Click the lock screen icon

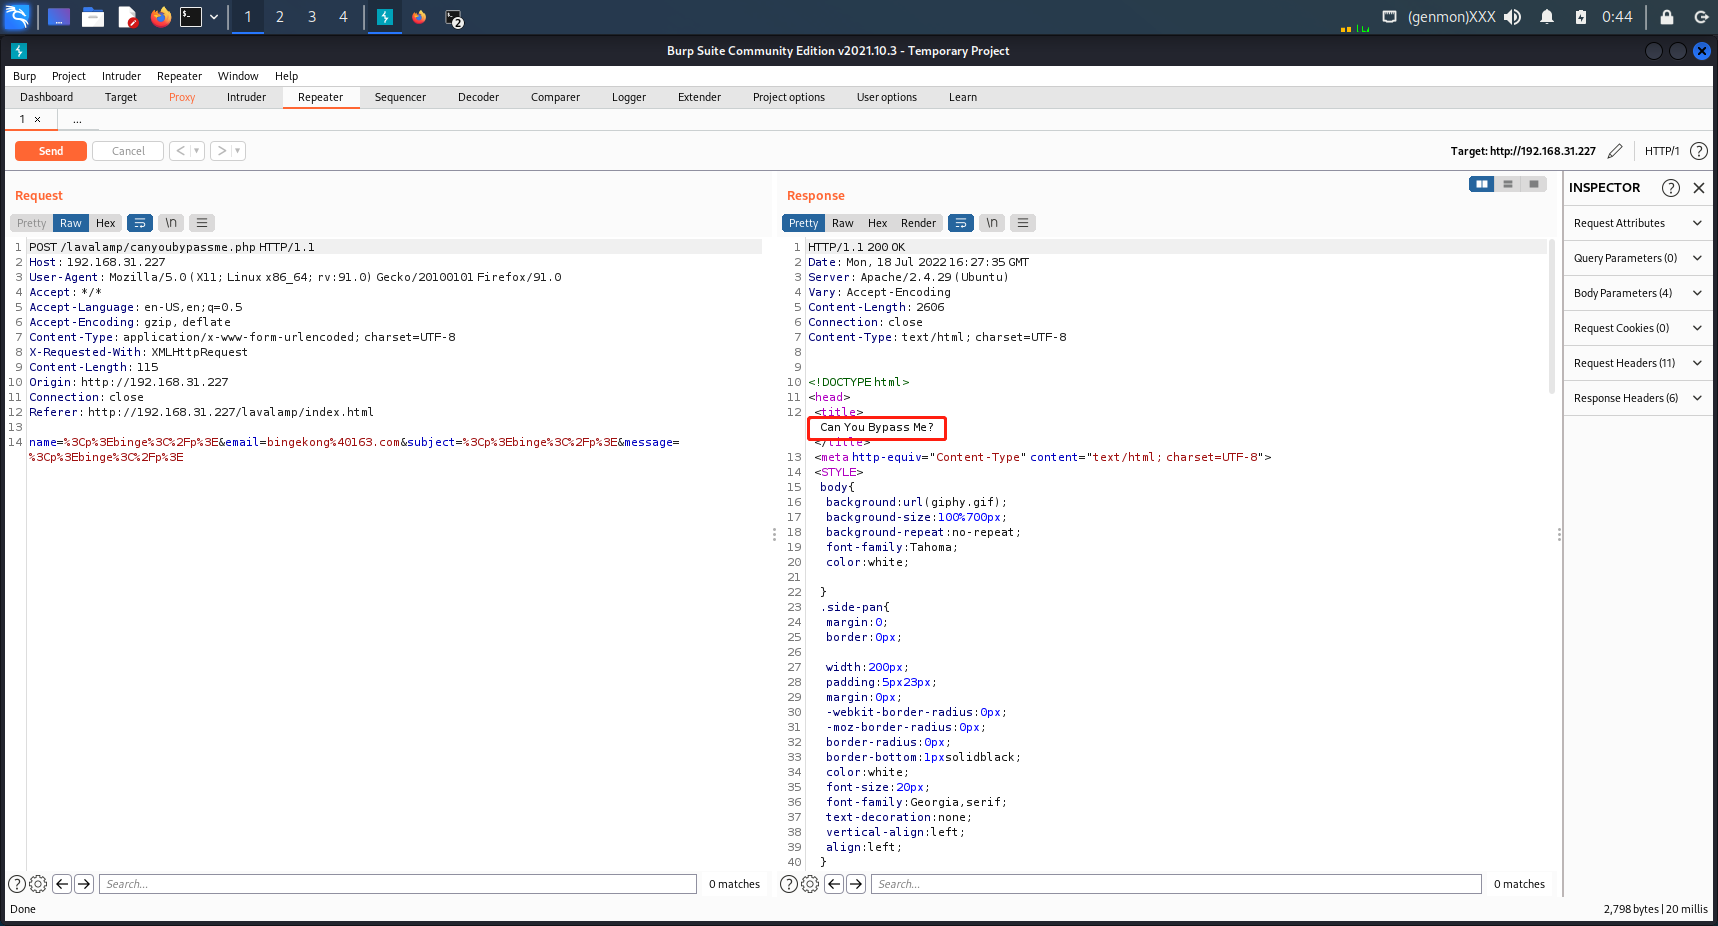(x=1667, y=17)
